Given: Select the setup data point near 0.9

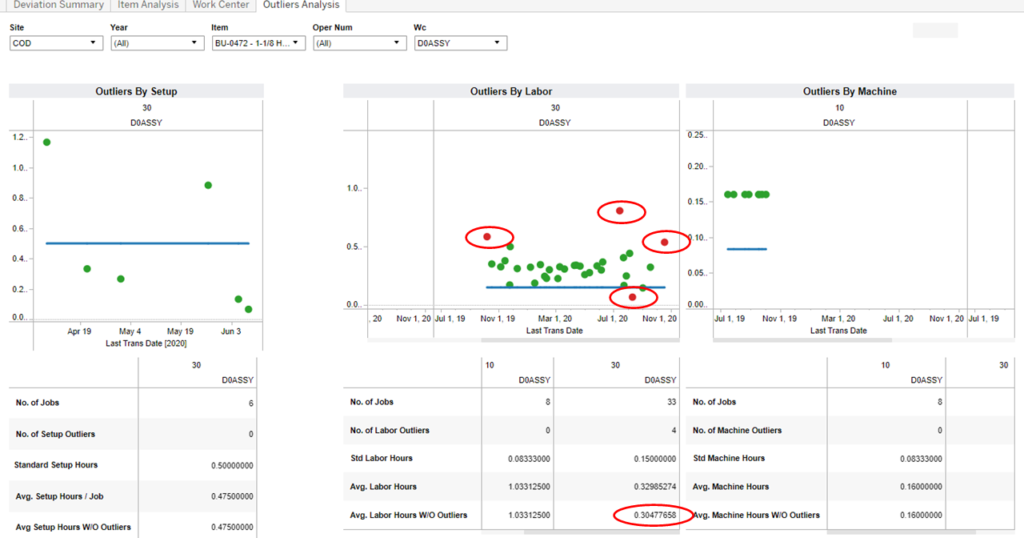Looking at the screenshot, I should [208, 185].
